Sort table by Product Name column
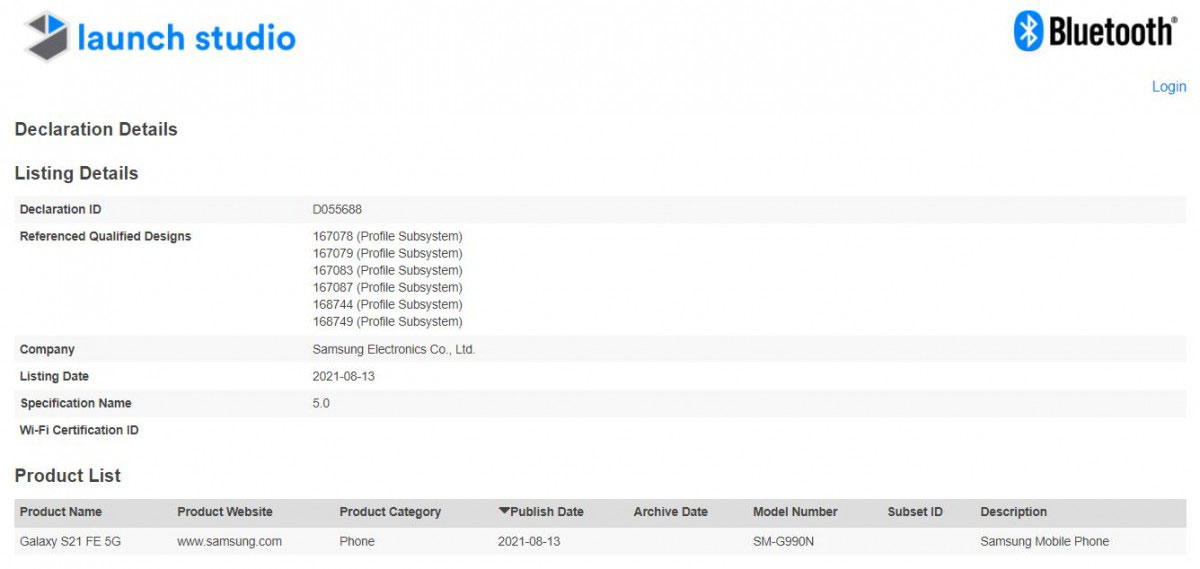Image resolution: width=1200 pixels, height=569 pixels. [x=61, y=512]
